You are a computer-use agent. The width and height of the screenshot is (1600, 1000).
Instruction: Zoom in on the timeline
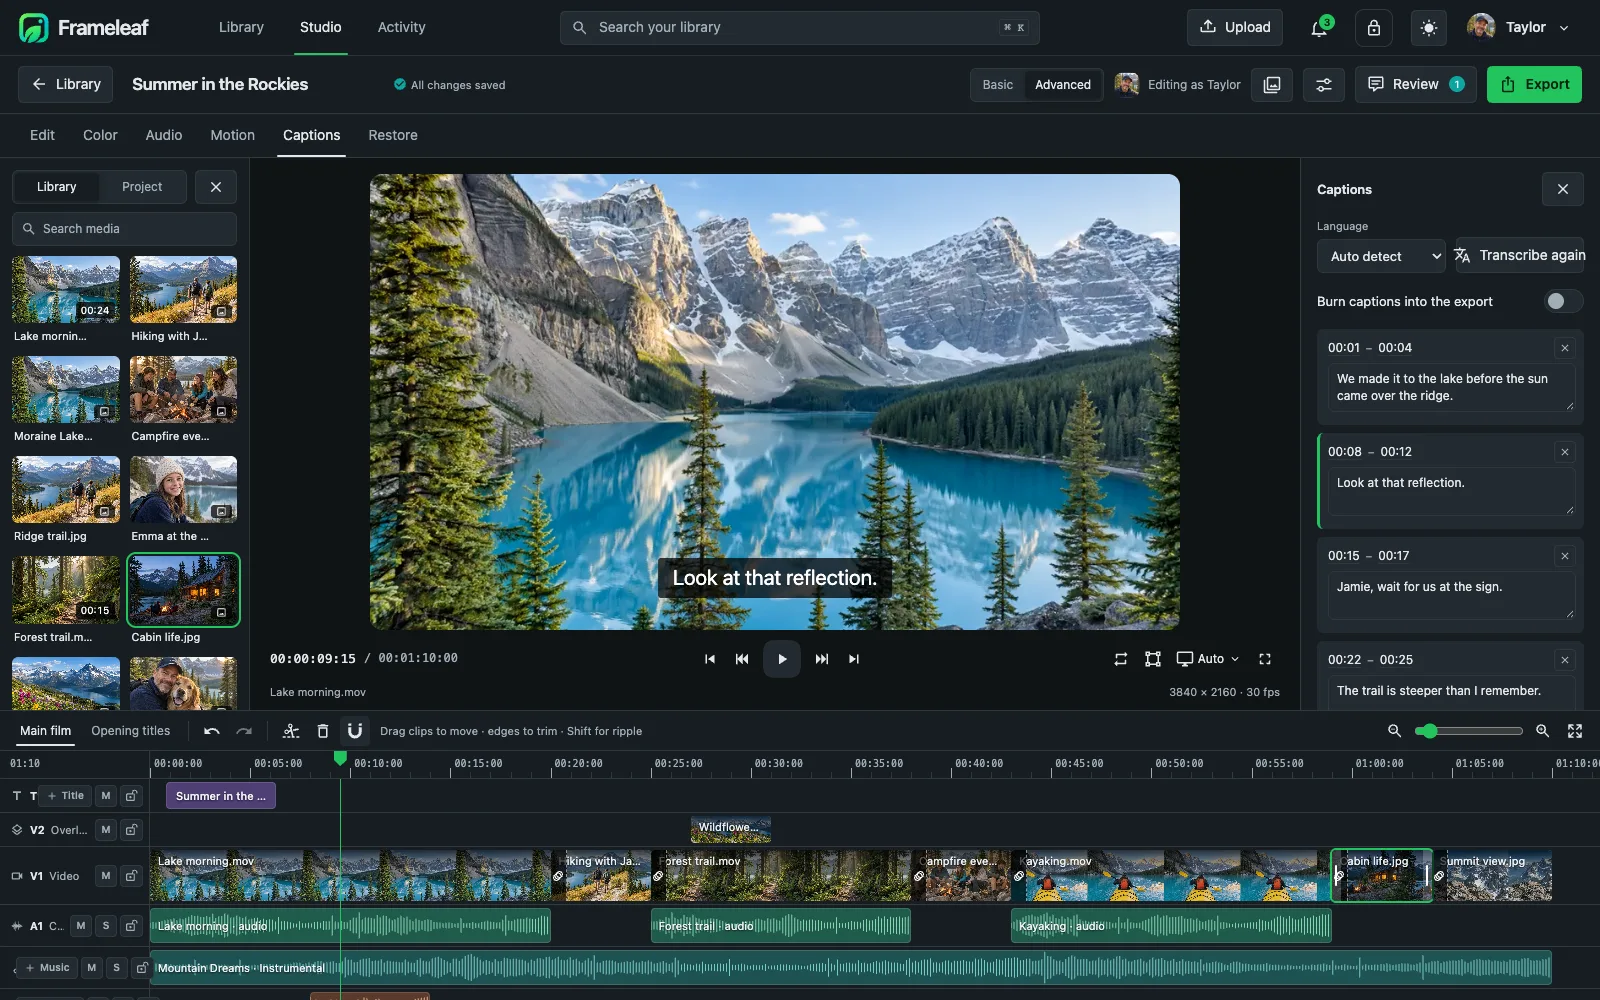pyautogui.click(x=1543, y=731)
